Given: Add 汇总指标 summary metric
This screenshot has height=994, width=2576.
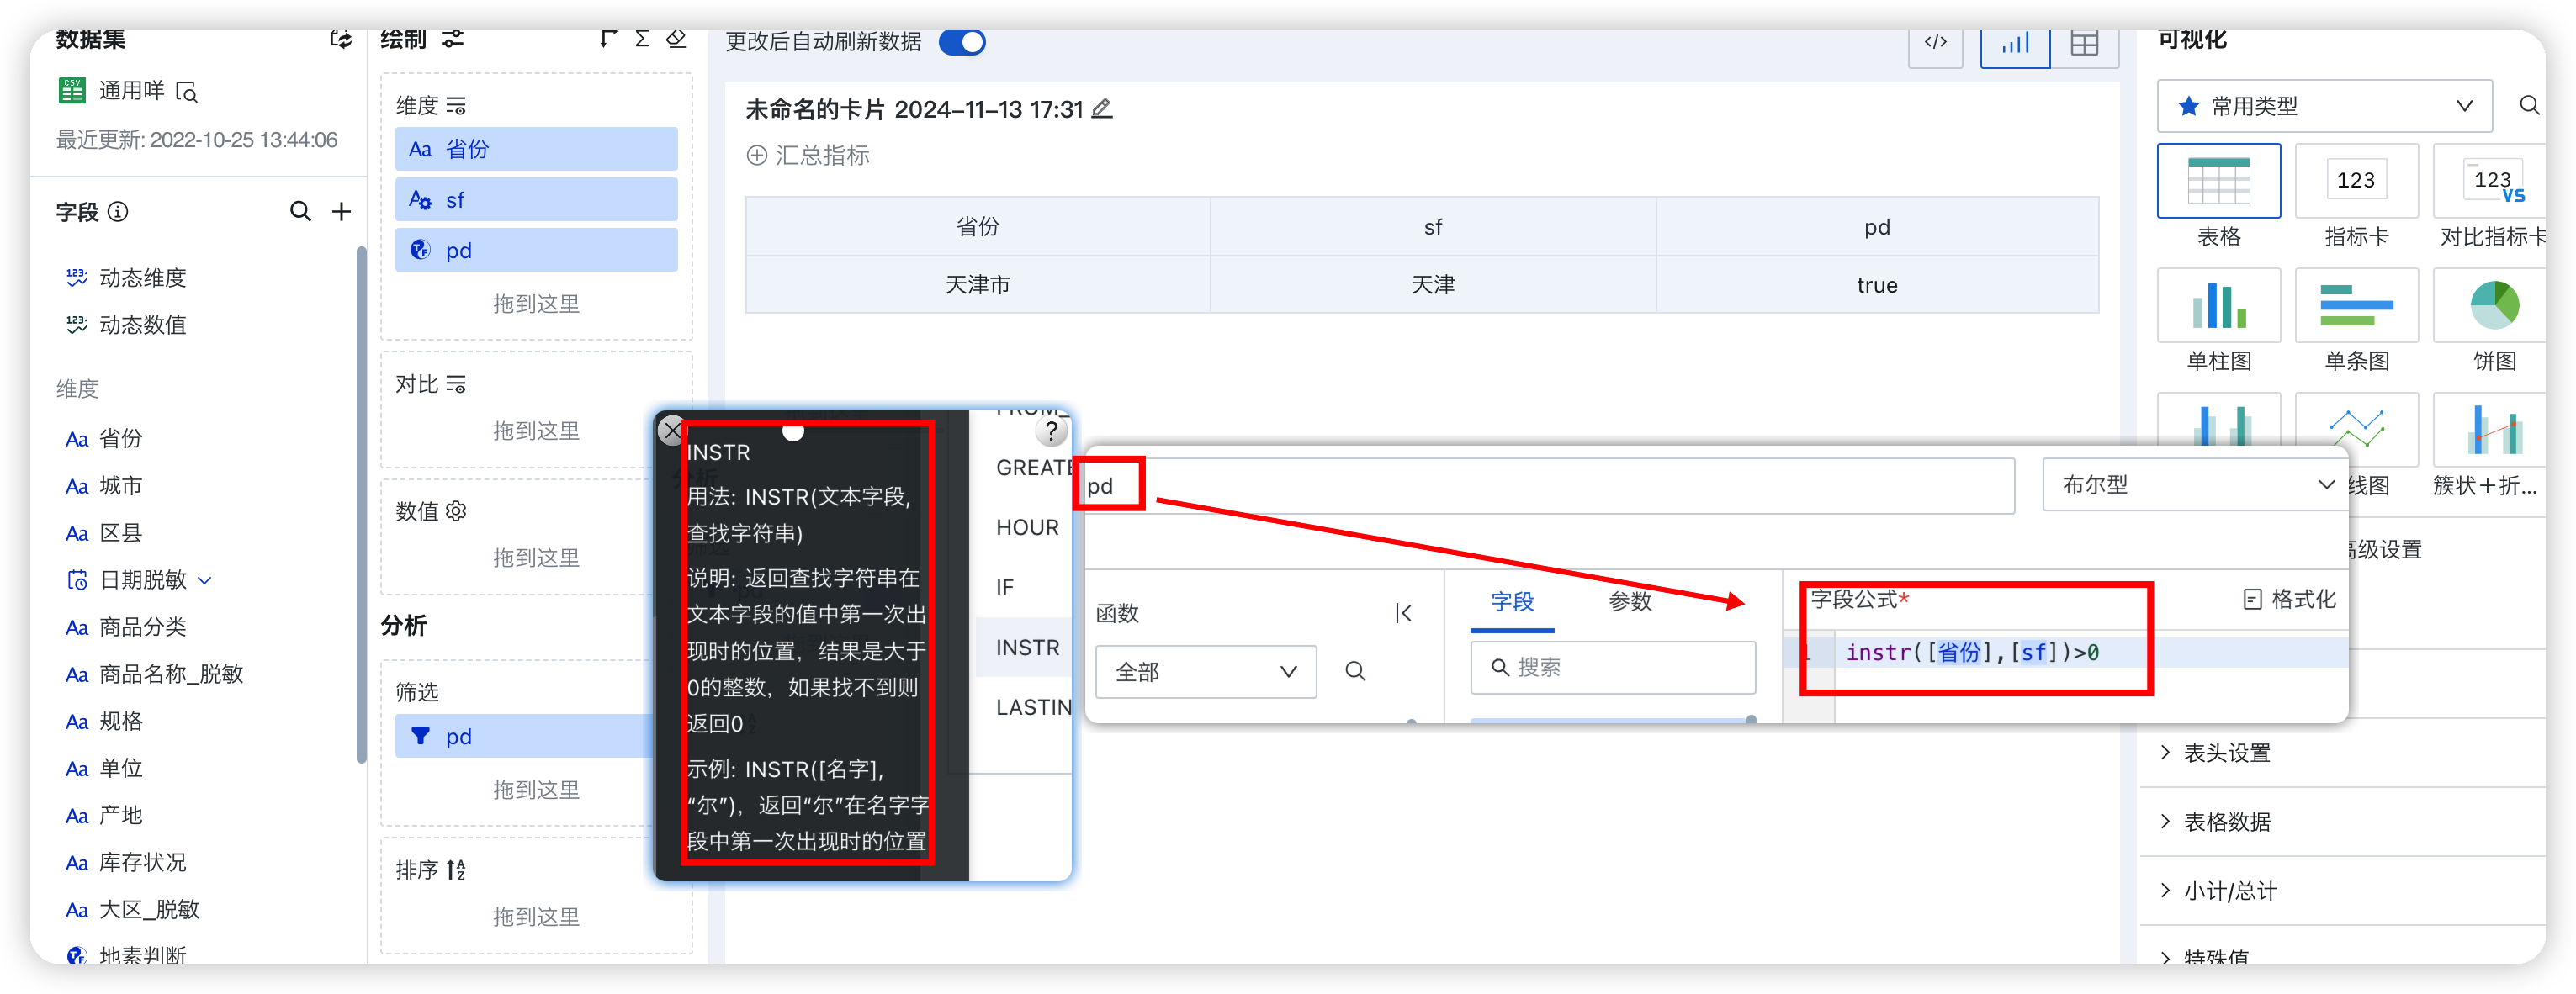Looking at the screenshot, I should click(x=808, y=155).
